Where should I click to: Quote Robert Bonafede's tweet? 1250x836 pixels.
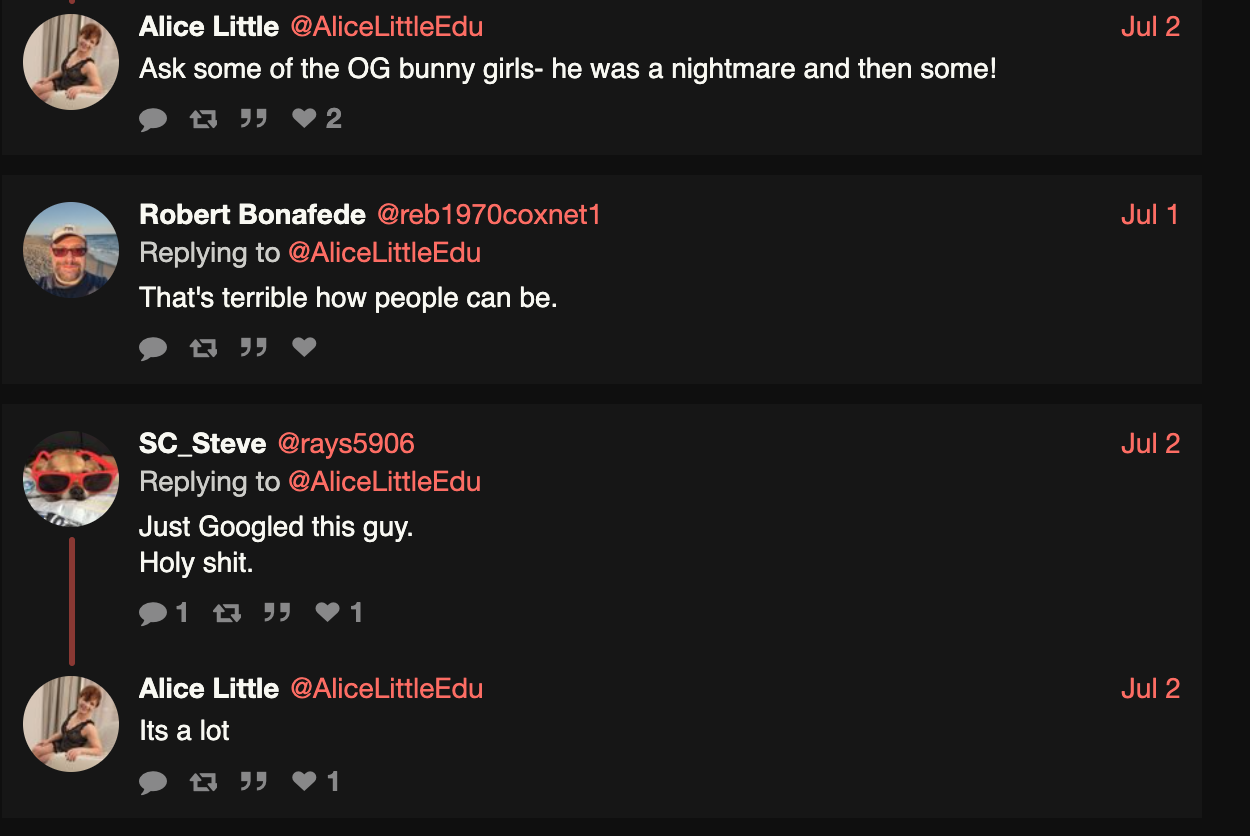[x=254, y=347]
